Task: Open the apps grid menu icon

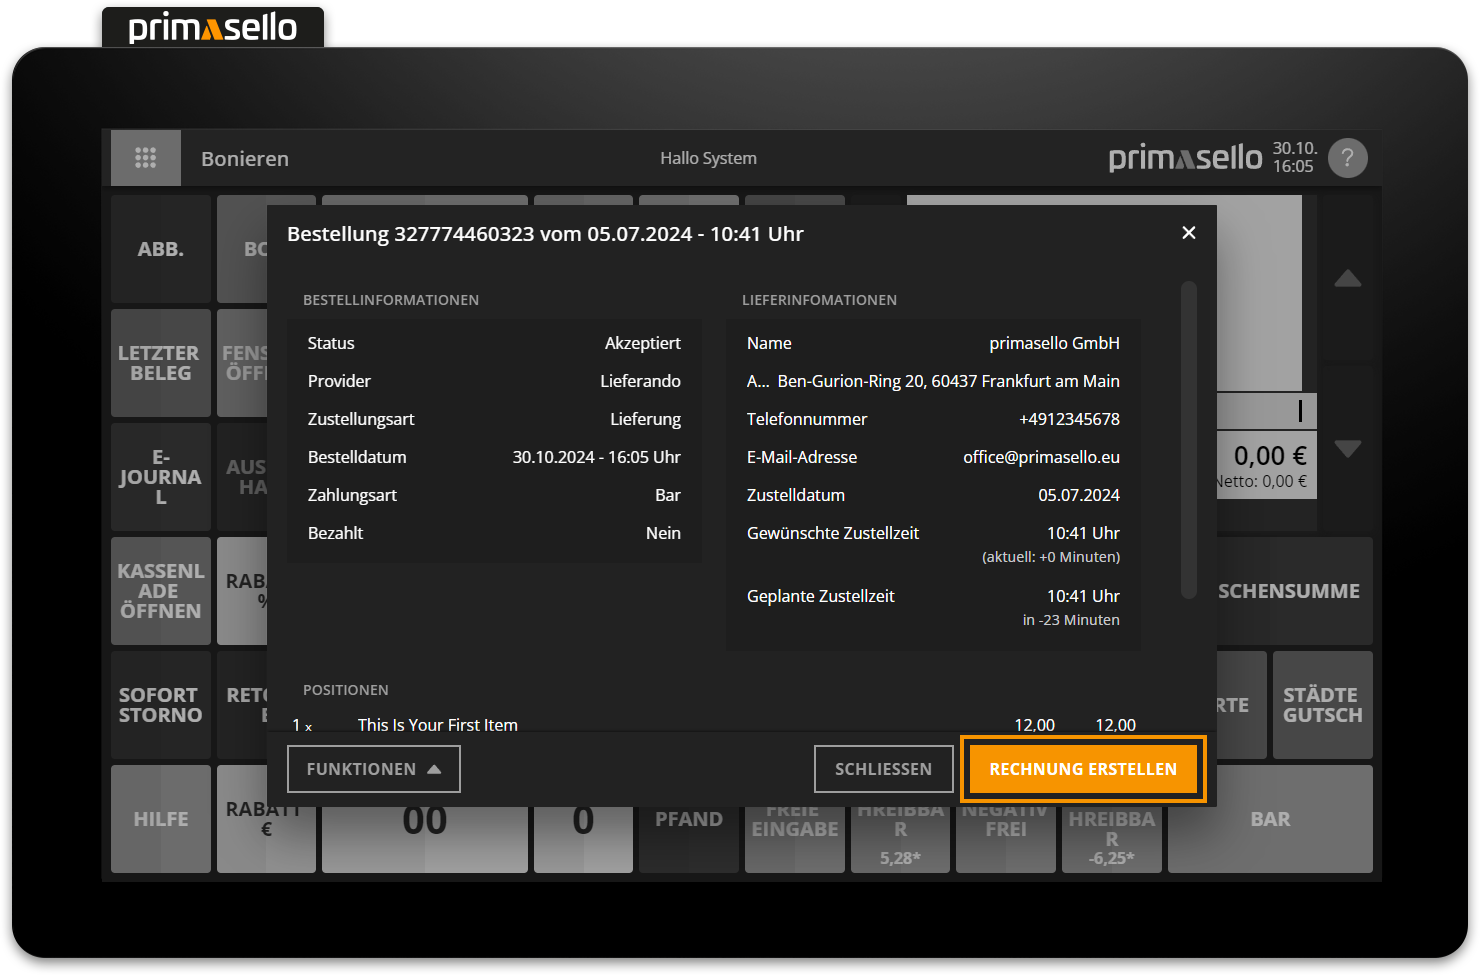Action: coord(146,157)
